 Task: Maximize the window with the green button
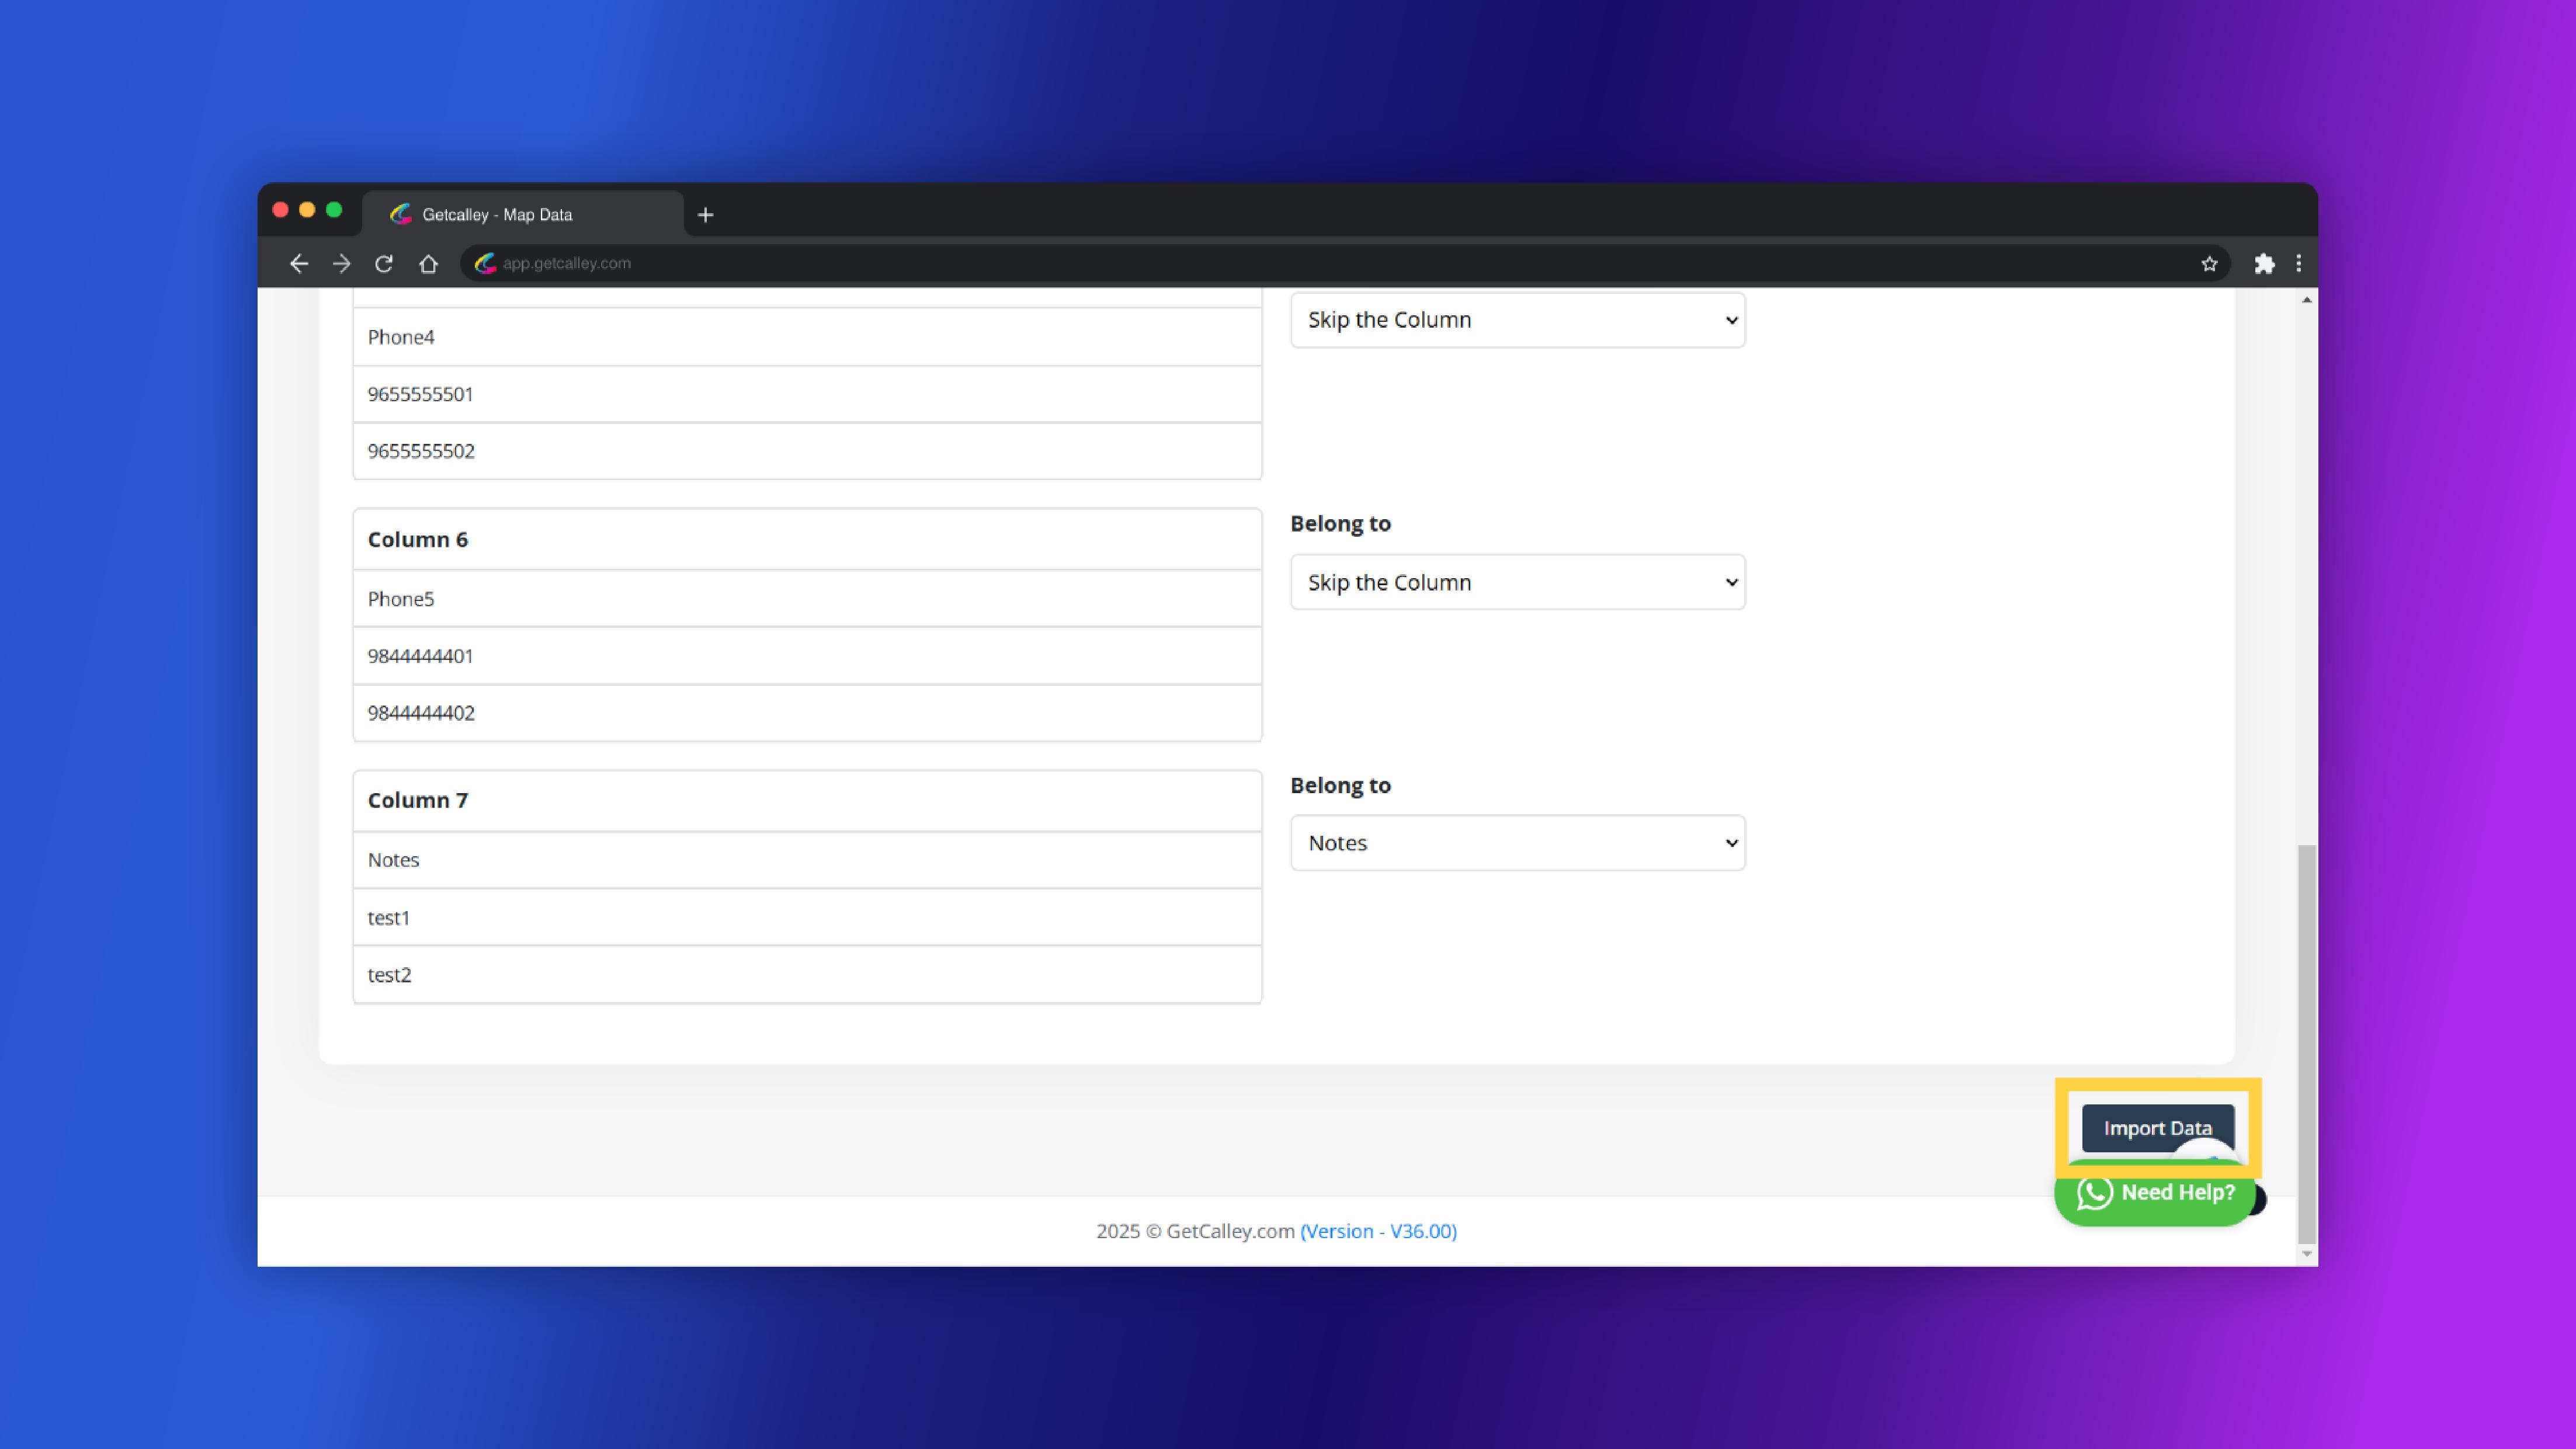coord(334,210)
